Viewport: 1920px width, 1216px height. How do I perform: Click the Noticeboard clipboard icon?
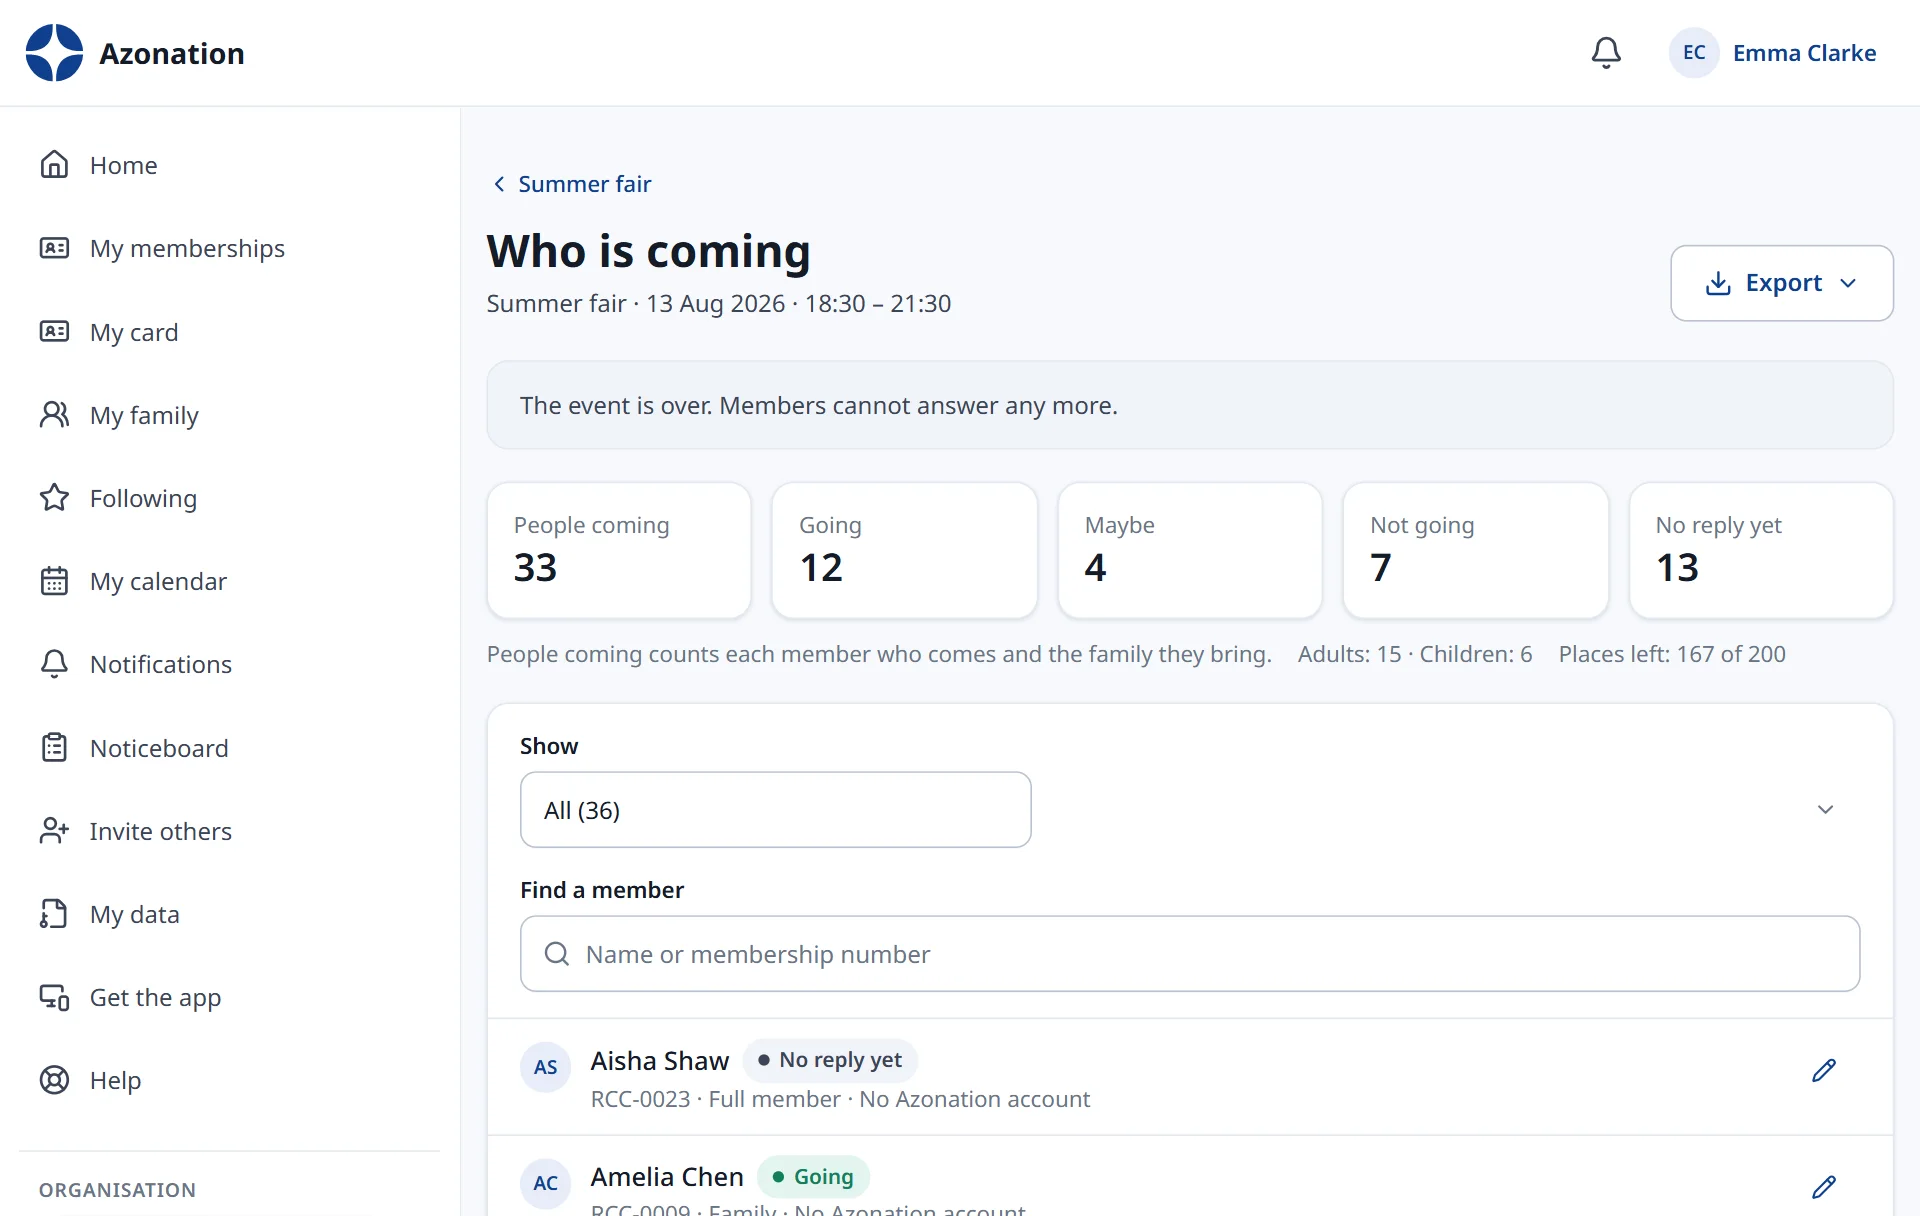pos(54,747)
